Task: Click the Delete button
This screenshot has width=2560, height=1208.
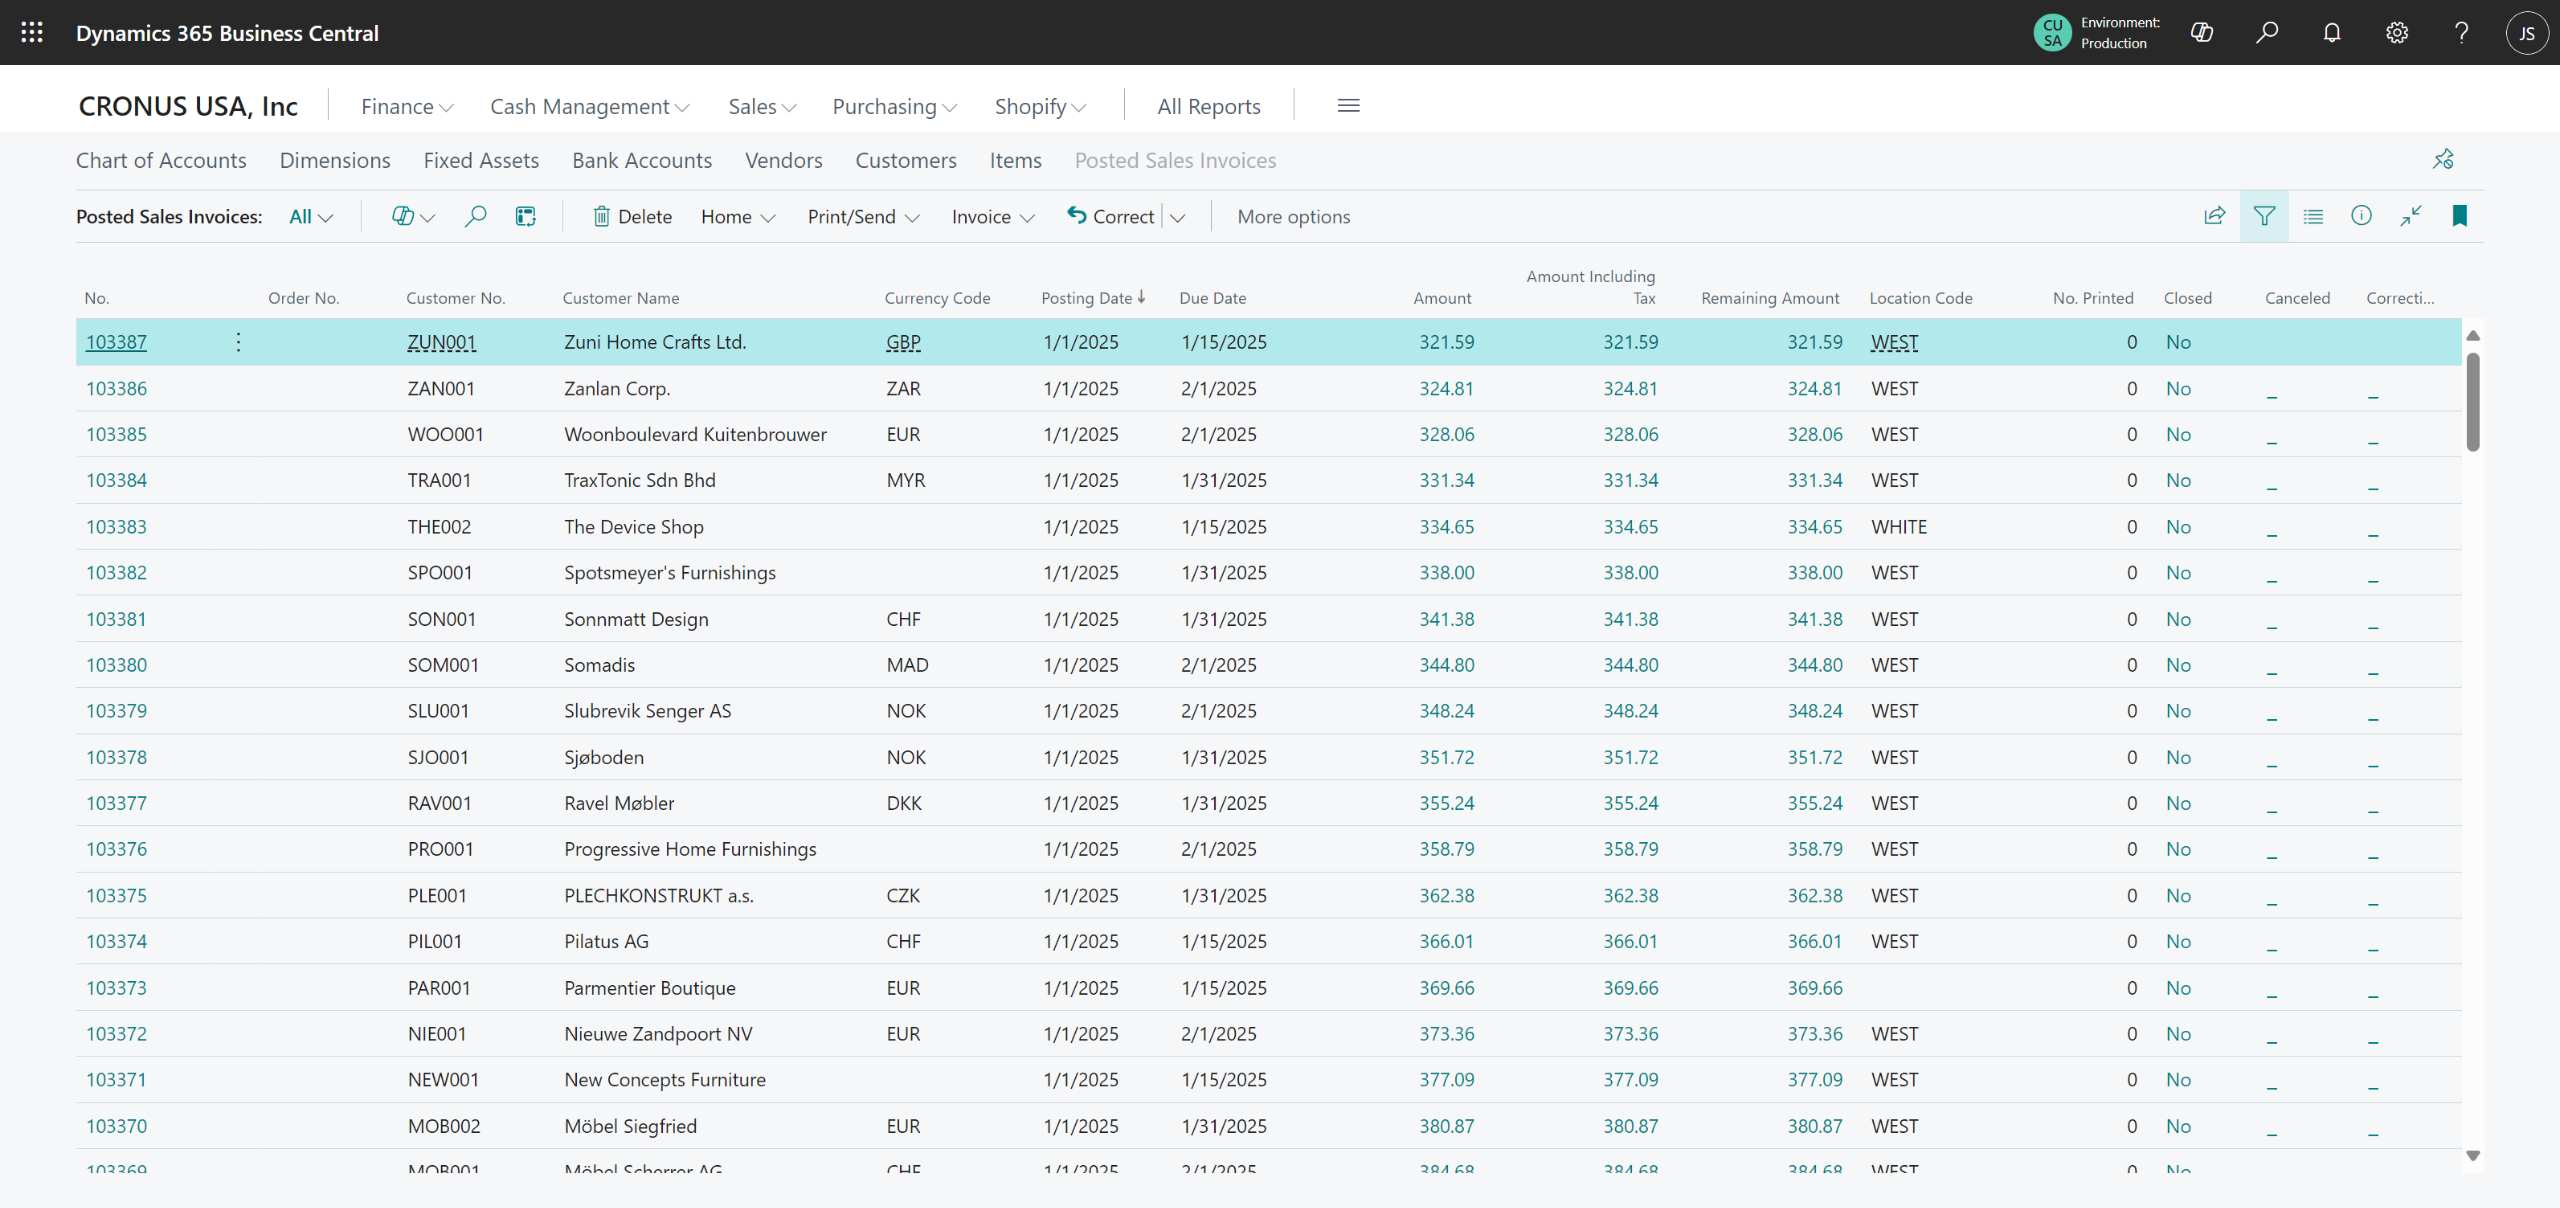Action: click(632, 217)
